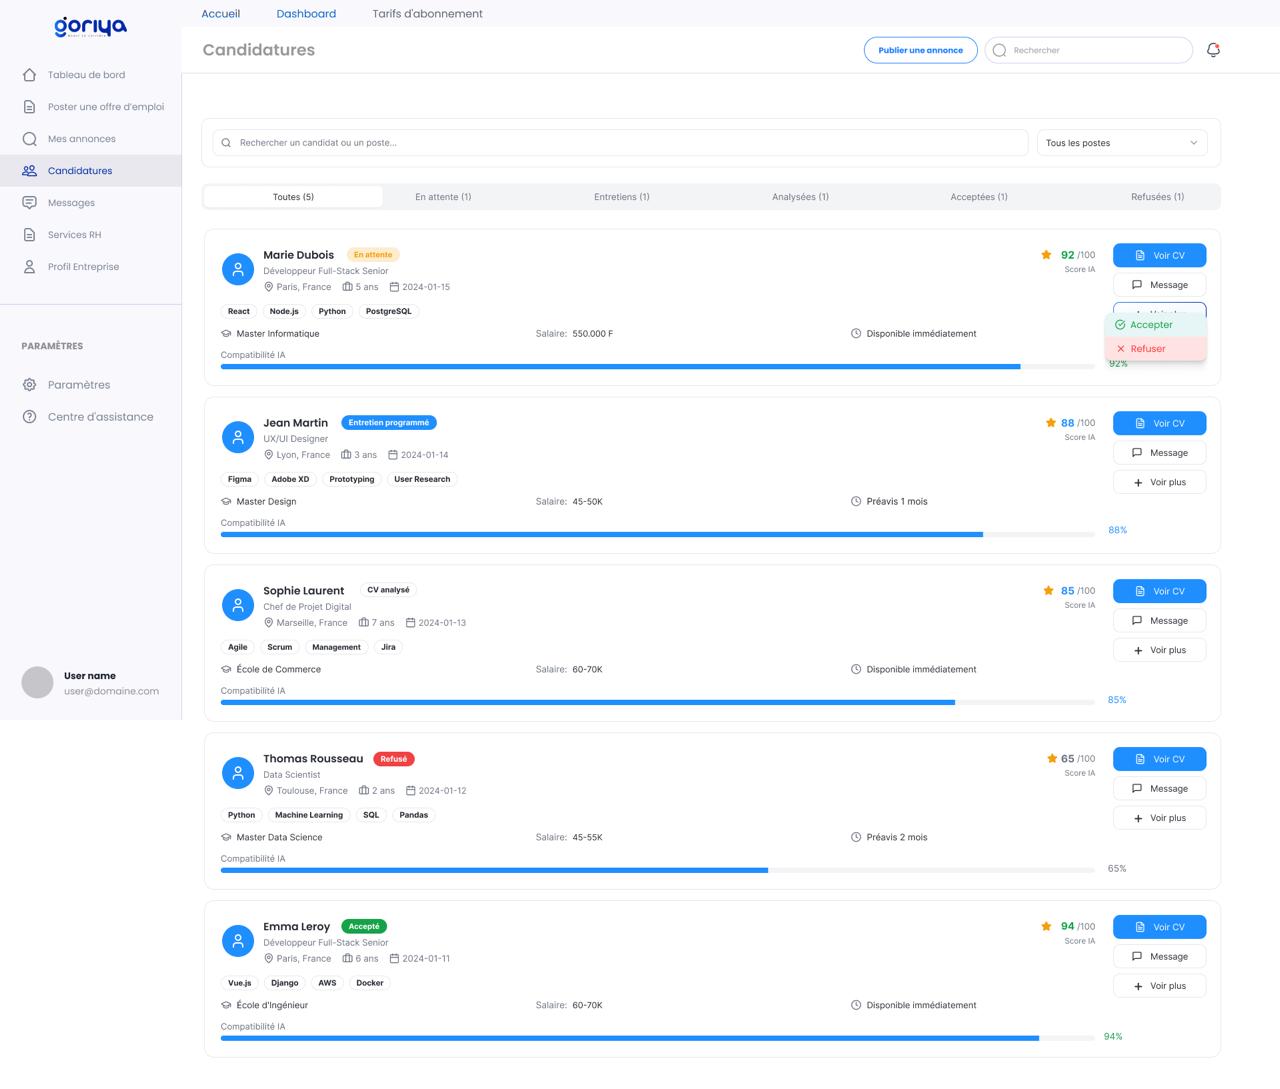Switch to the Entretiens (1) tab
Screen dimensions: 1280x1089
pos(622,197)
